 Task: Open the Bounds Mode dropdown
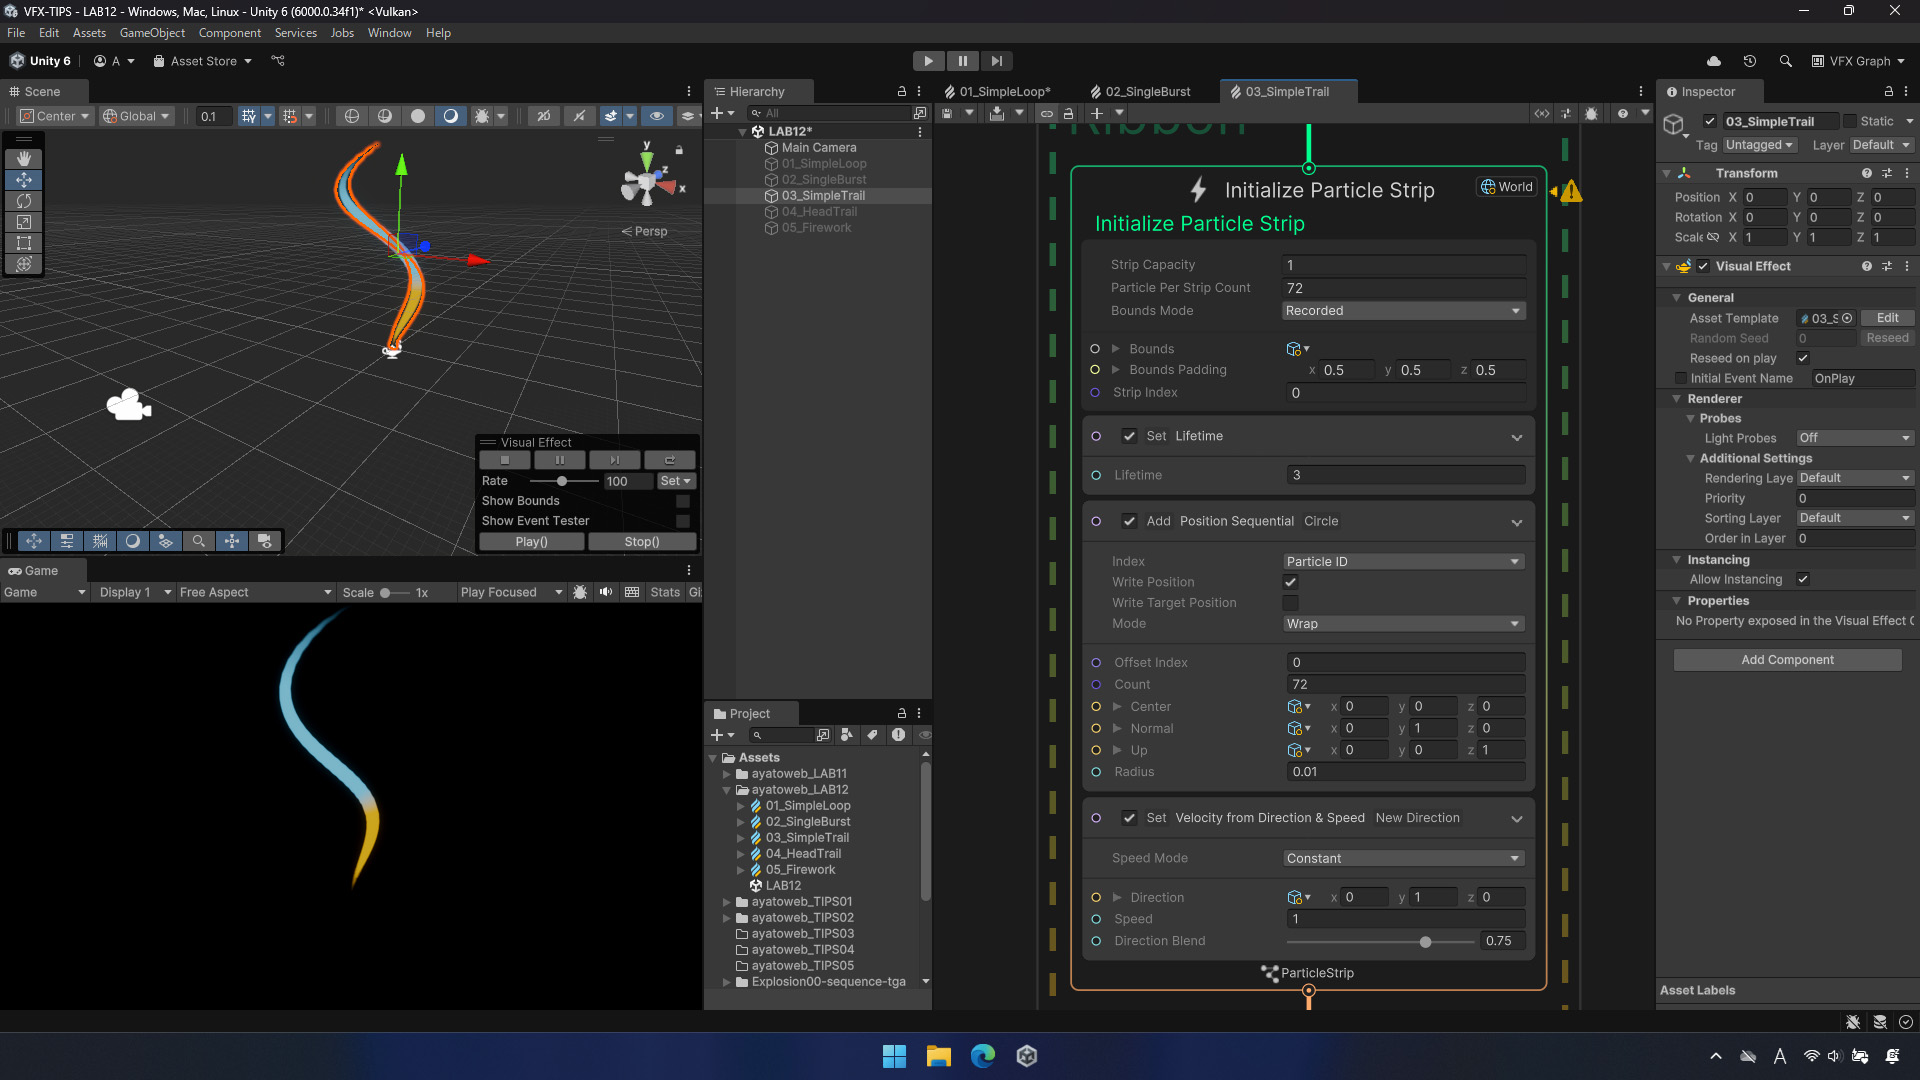1403,311
